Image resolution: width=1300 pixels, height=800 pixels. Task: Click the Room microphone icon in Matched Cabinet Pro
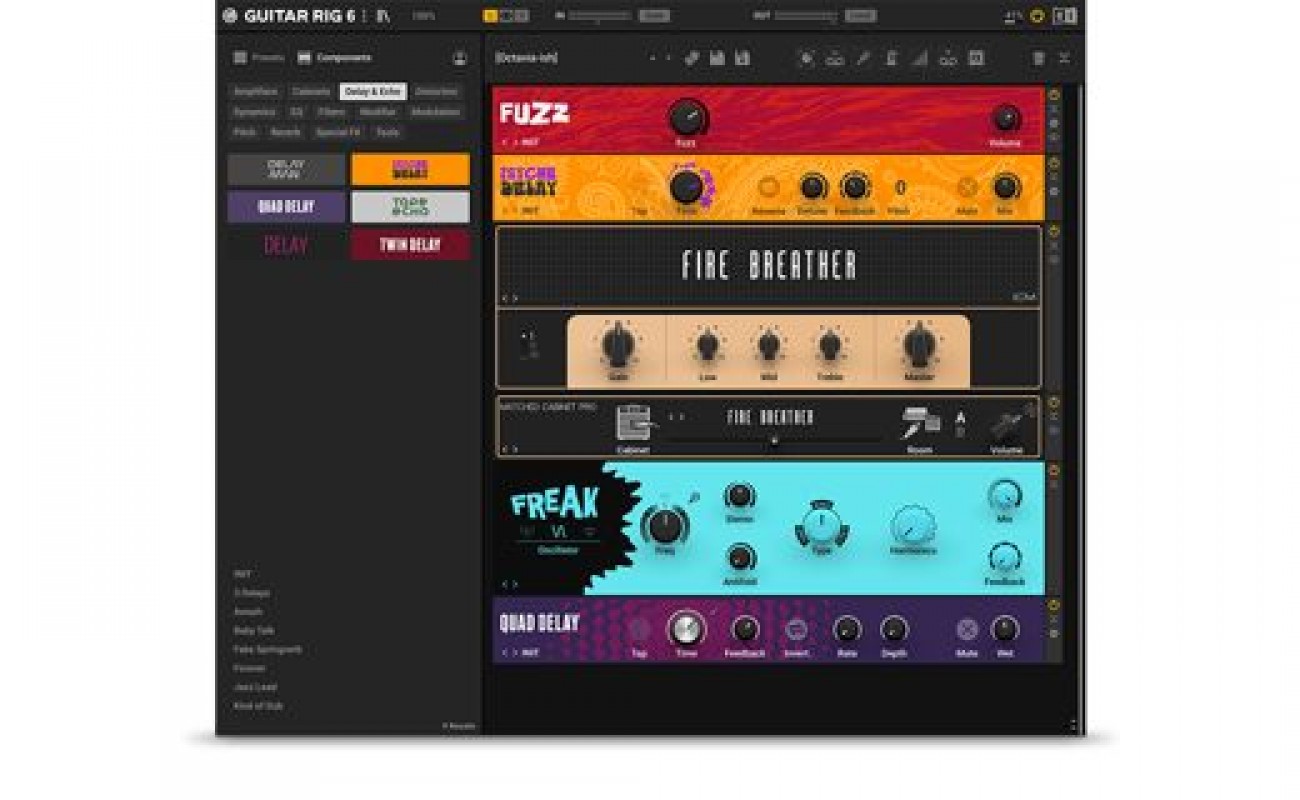click(920, 423)
